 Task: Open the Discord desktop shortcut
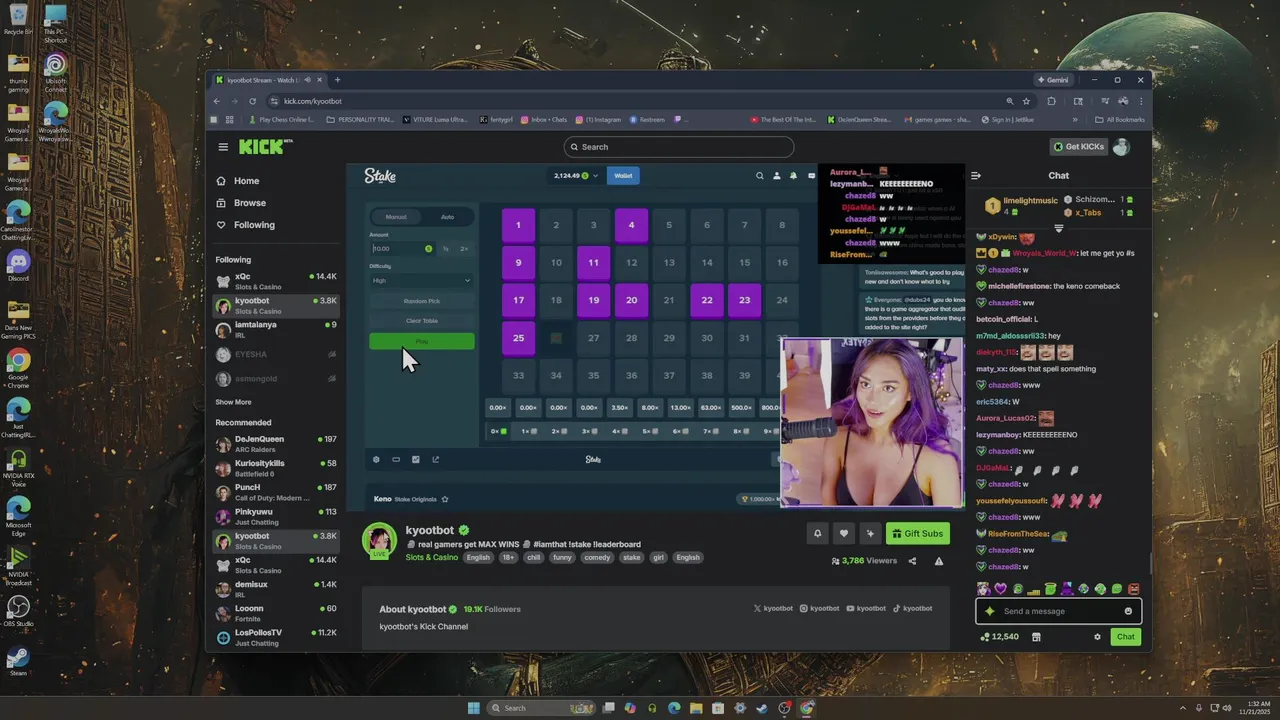coord(18,265)
